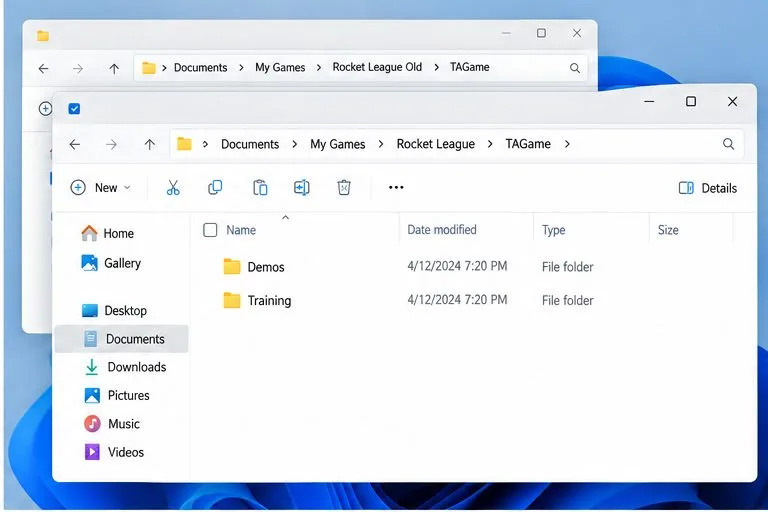
Task: Uncheck the blue checkbox in front window title bar
Action: [74, 109]
